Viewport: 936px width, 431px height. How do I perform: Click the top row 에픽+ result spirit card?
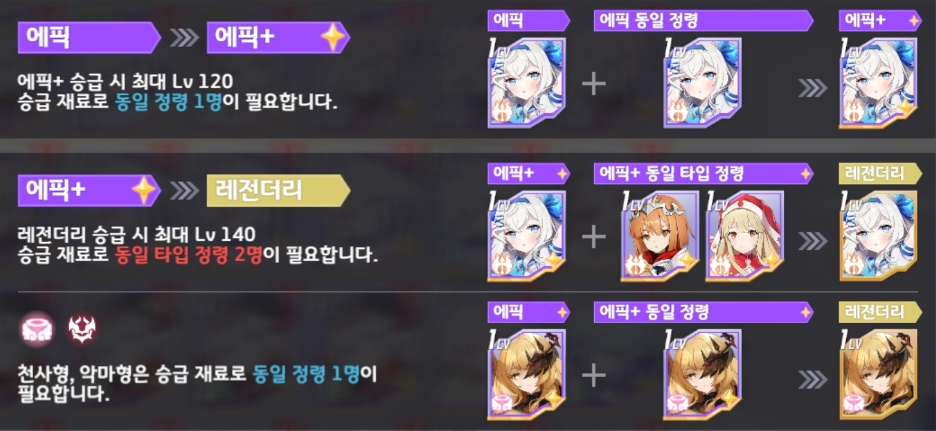point(878,82)
